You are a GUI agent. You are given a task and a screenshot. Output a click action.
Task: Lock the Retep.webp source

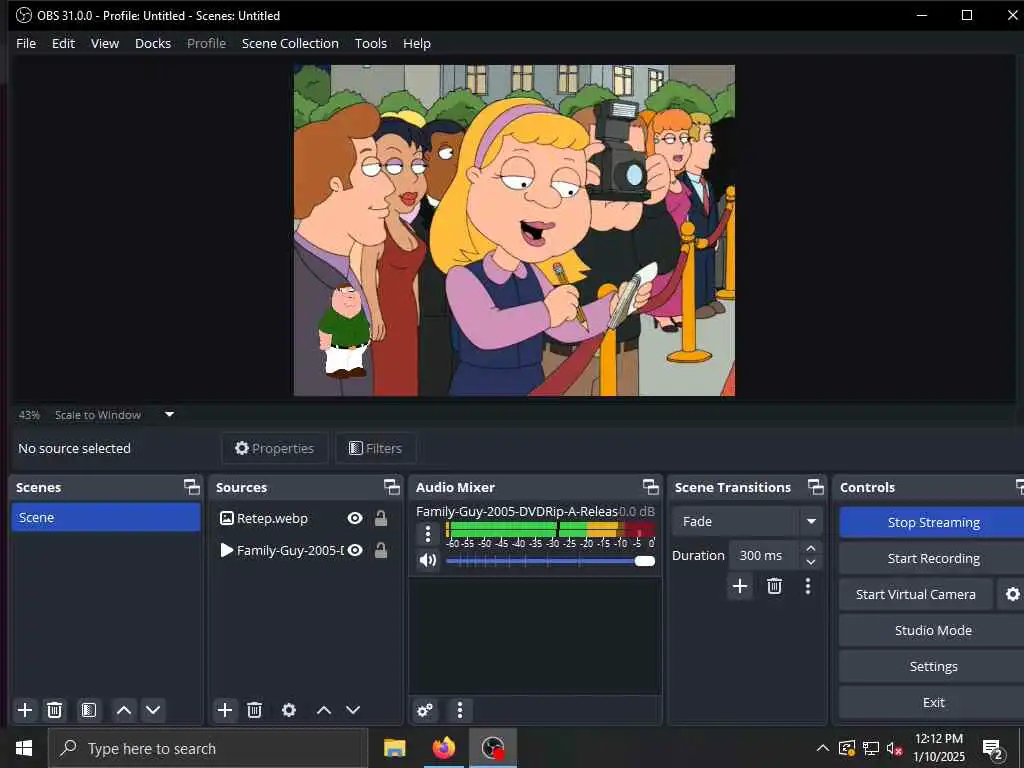[x=381, y=518]
